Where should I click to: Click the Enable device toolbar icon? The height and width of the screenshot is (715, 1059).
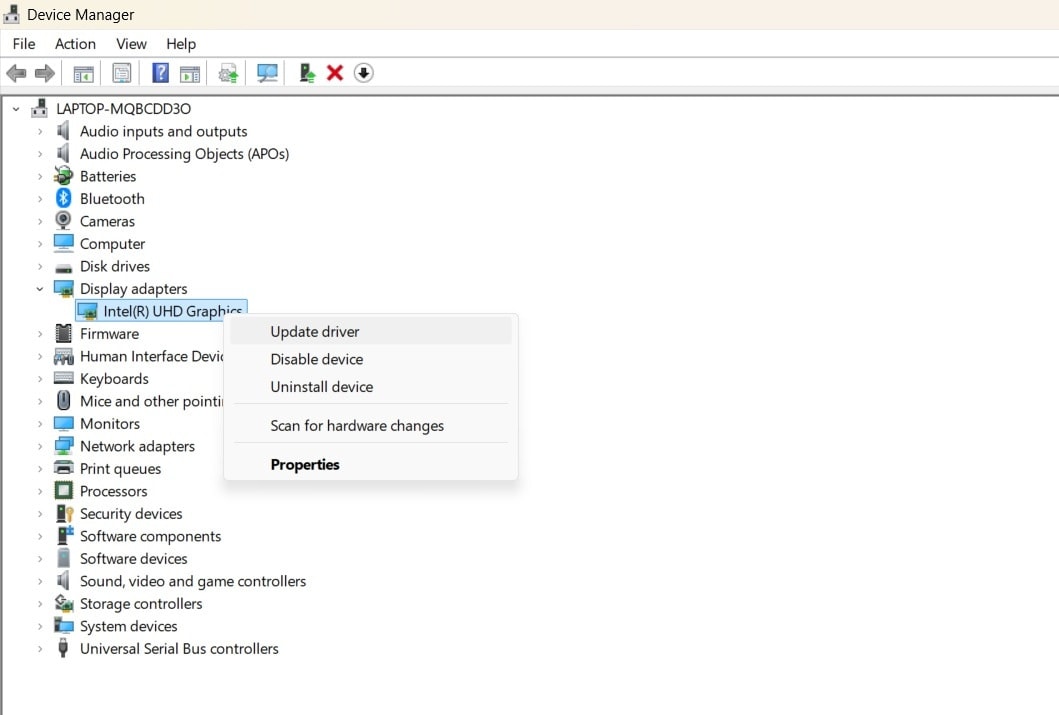tap(307, 73)
